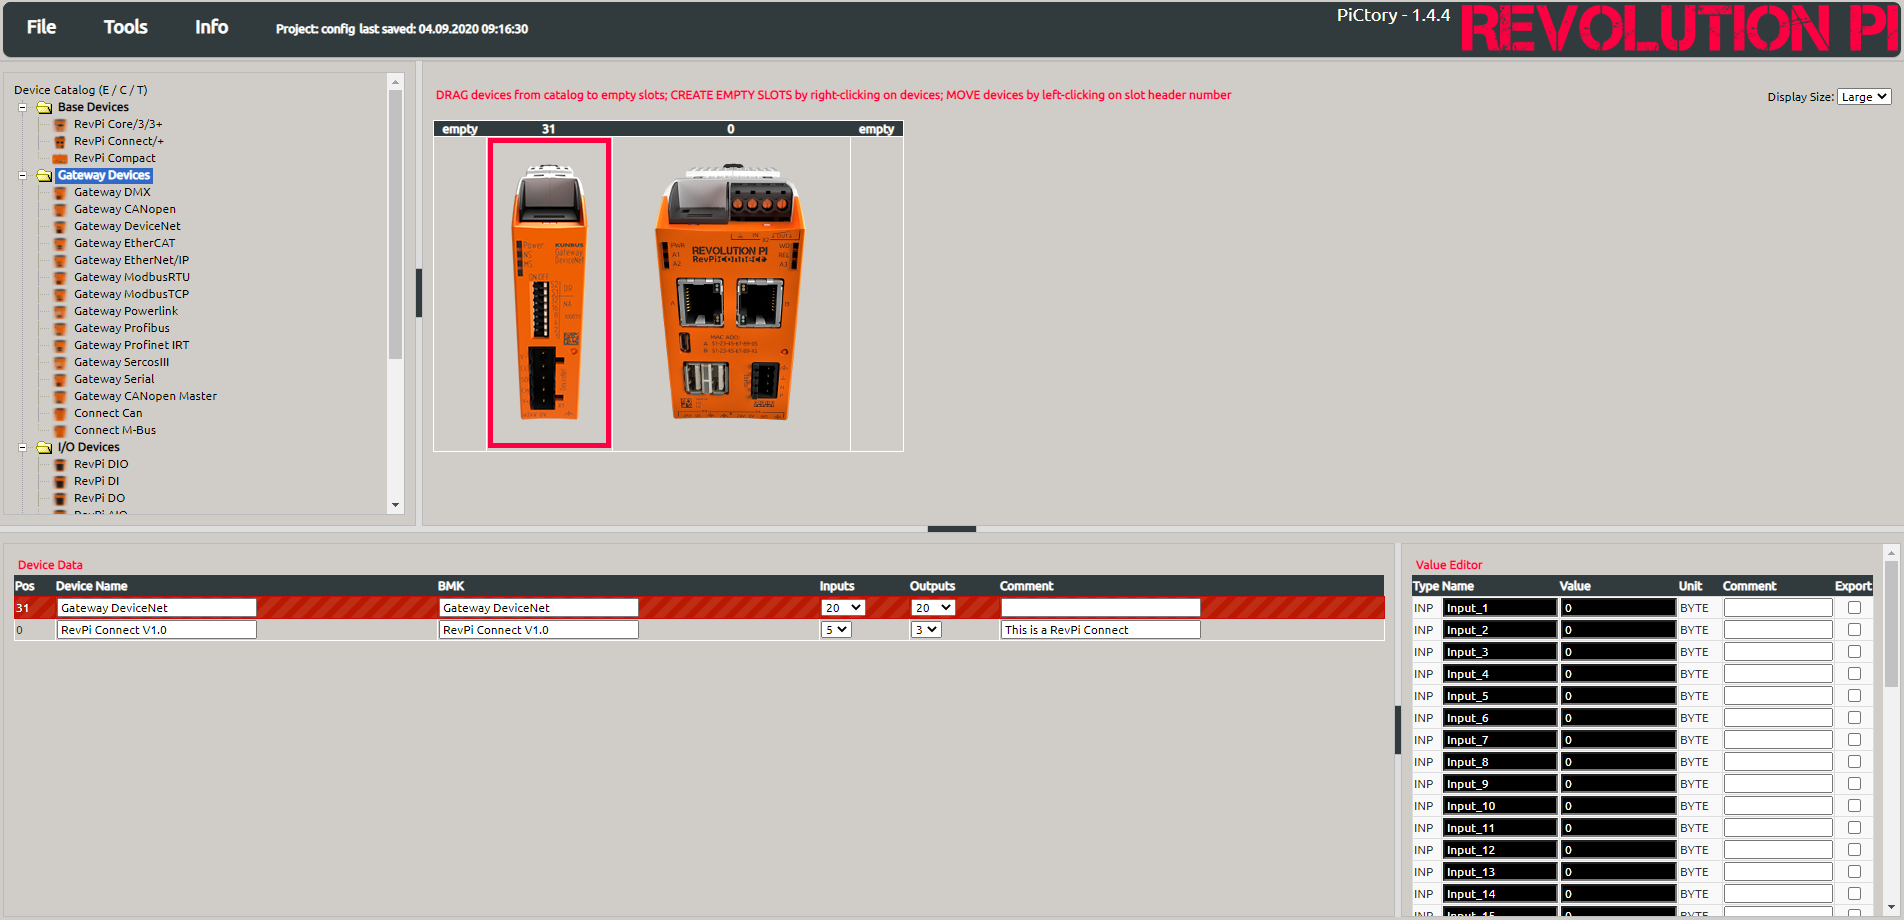Viewport: 1904px width, 920px height.
Task: Click slot header number 31
Action: pos(548,129)
